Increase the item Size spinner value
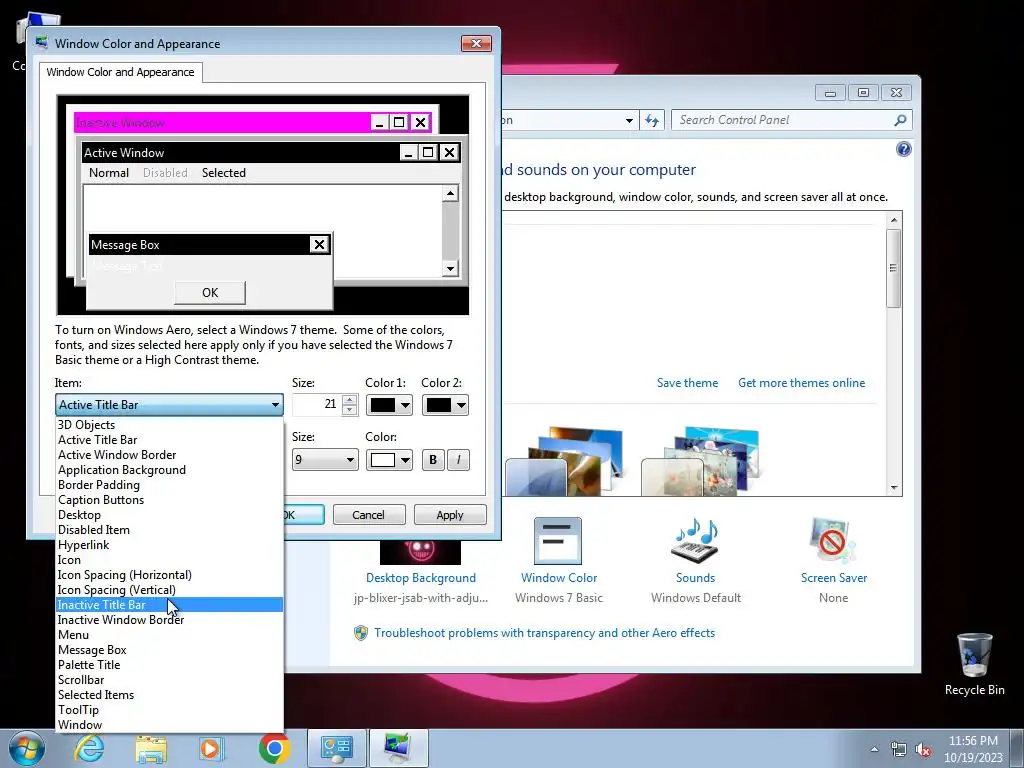Viewport: 1024px width, 768px height. [349, 400]
